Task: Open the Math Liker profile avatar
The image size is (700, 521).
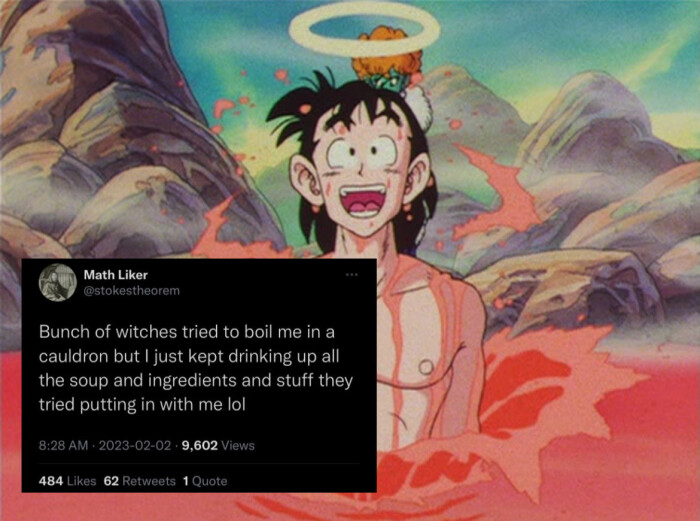Action: 58,283
